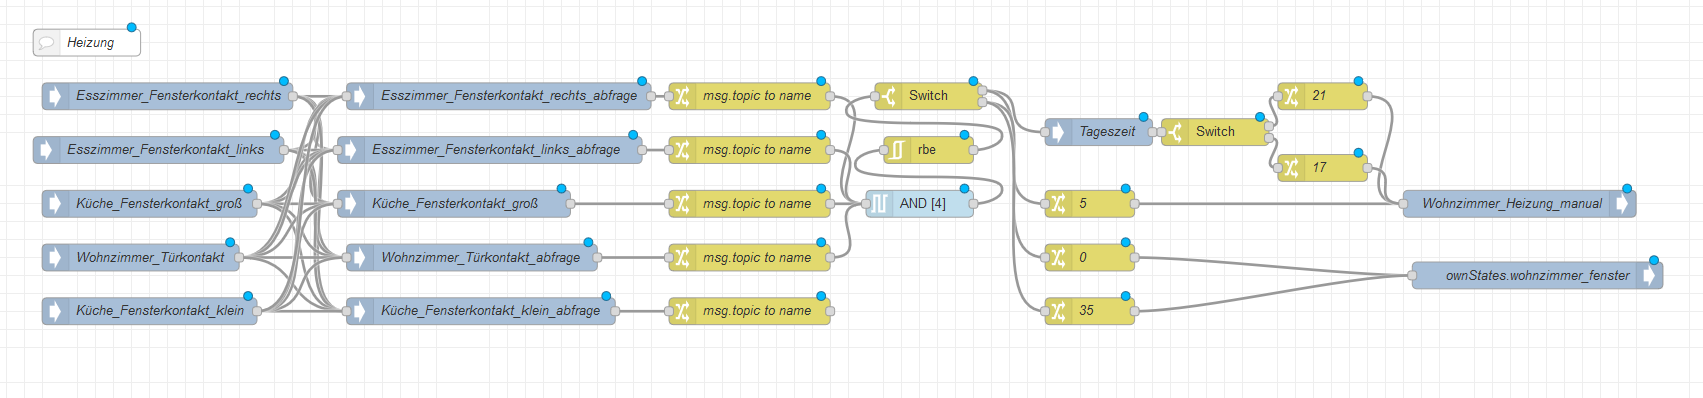
Task: Click Esszimmer_Fensterkontakt_links_abfrage node icon
Action: 350,150
